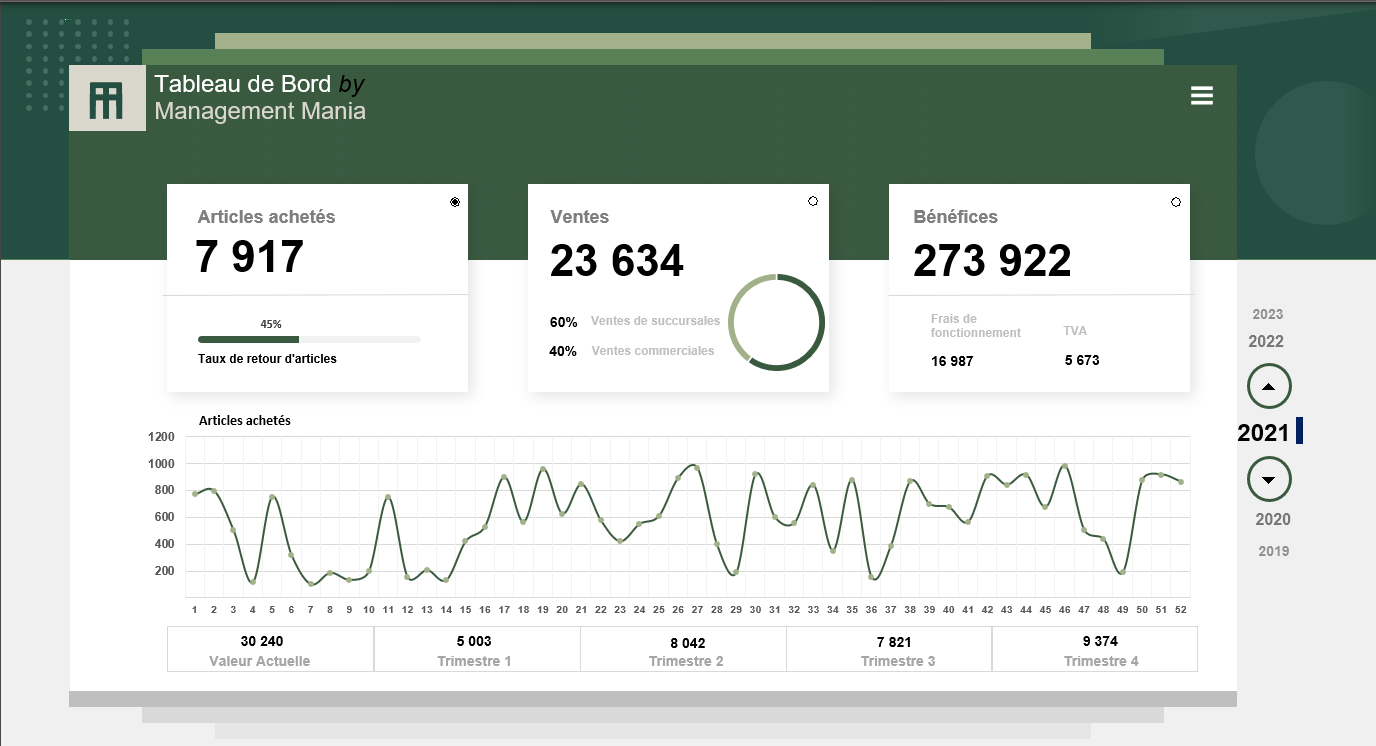Click the 40% sales percentage
The width and height of the screenshot is (1376, 746).
[563, 351]
